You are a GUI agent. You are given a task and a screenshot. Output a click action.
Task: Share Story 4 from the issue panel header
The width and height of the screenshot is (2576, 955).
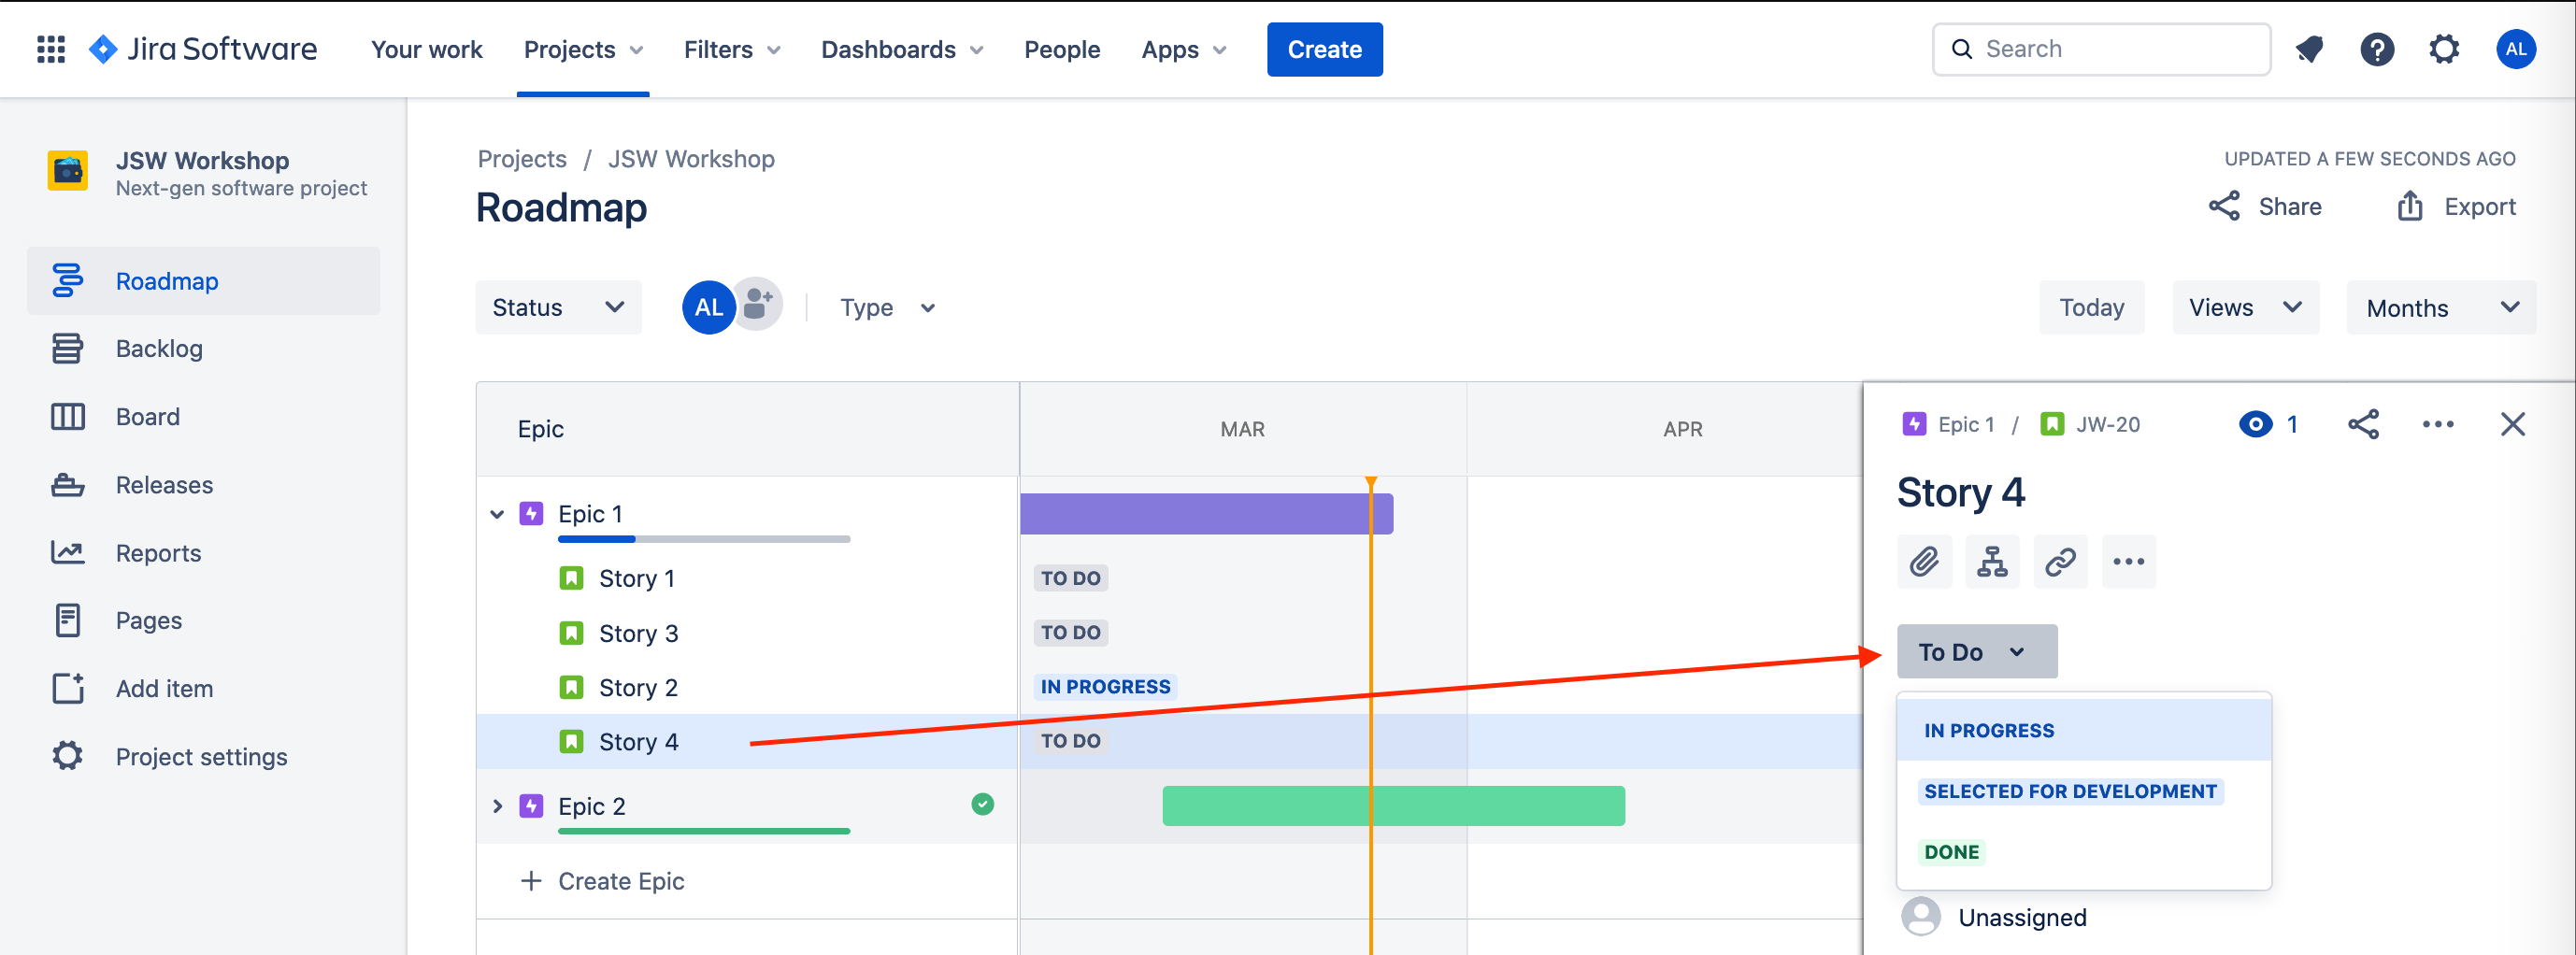[2363, 424]
